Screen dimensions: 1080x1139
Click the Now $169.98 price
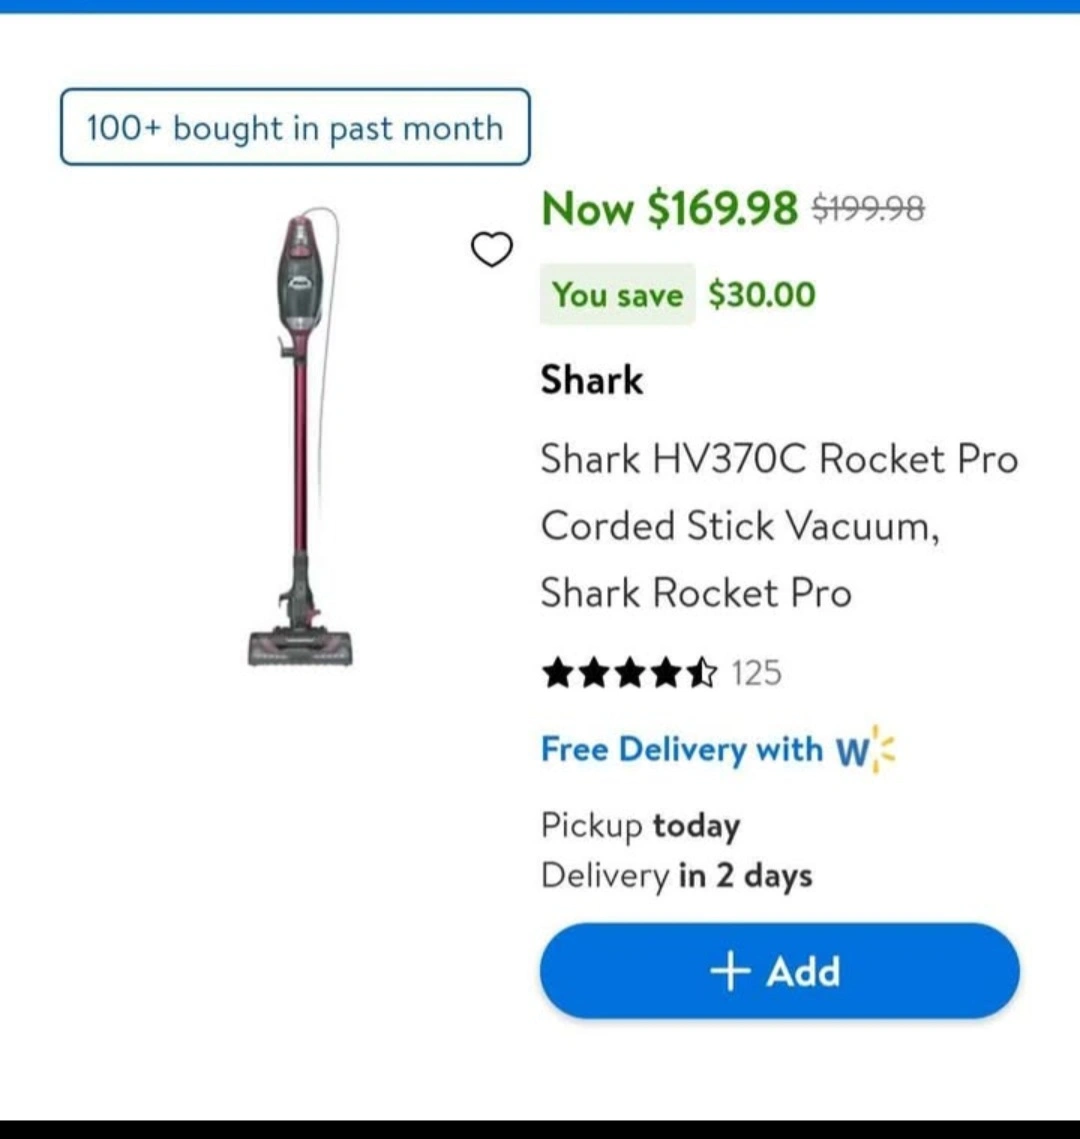669,208
